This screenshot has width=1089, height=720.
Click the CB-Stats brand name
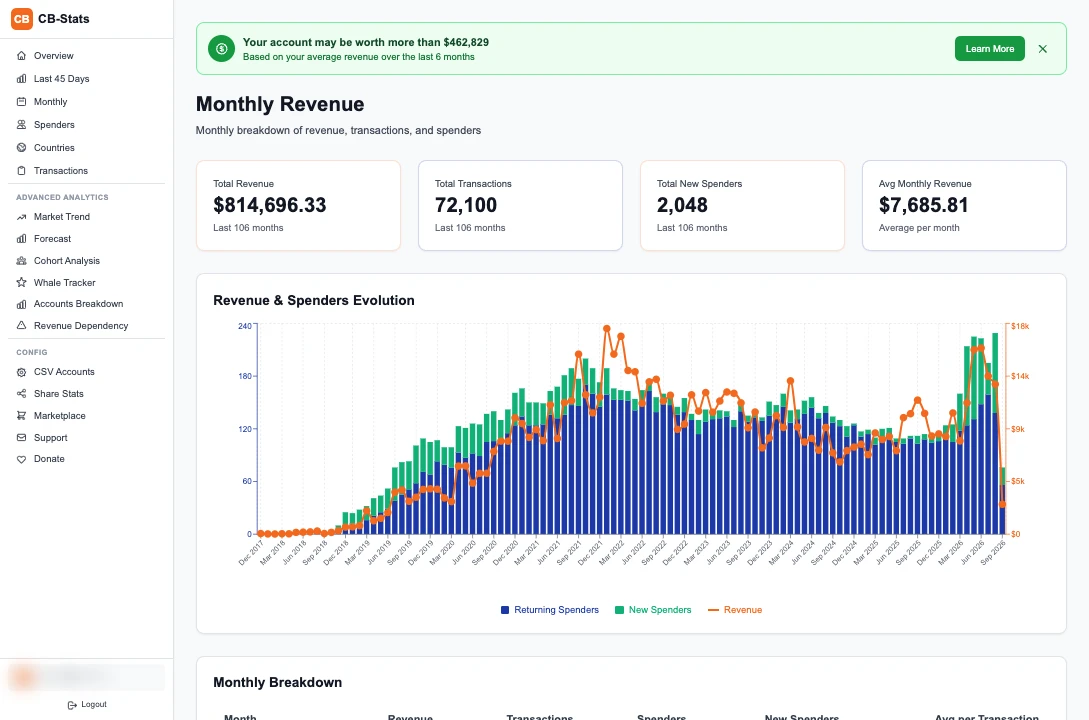coord(63,19)
